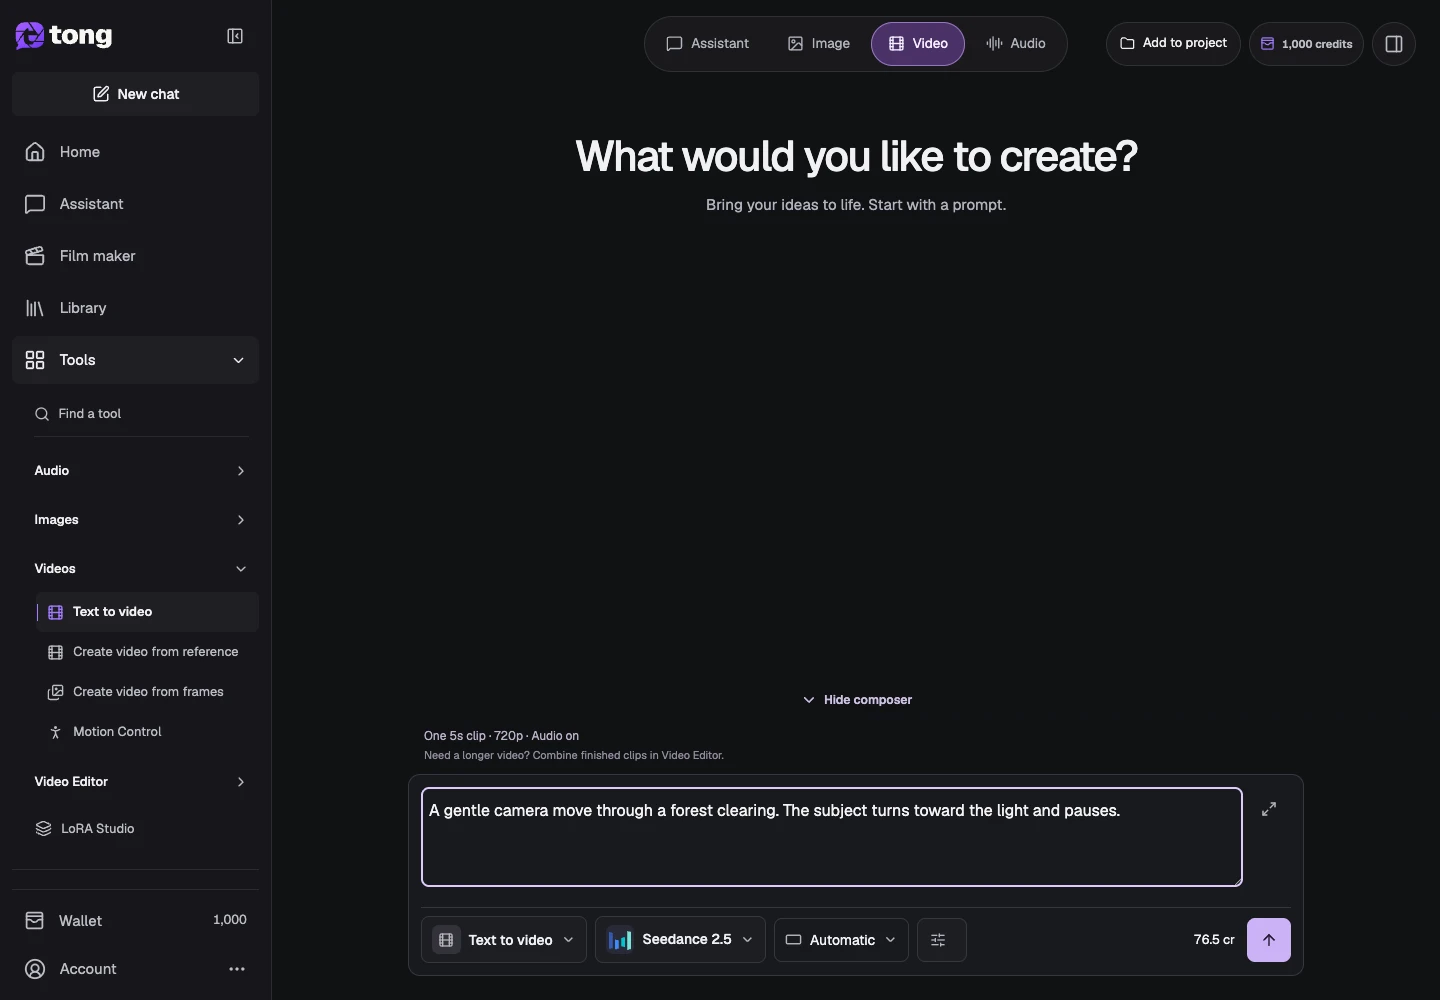Open Film maker from sidebar

tap(136, 256)
